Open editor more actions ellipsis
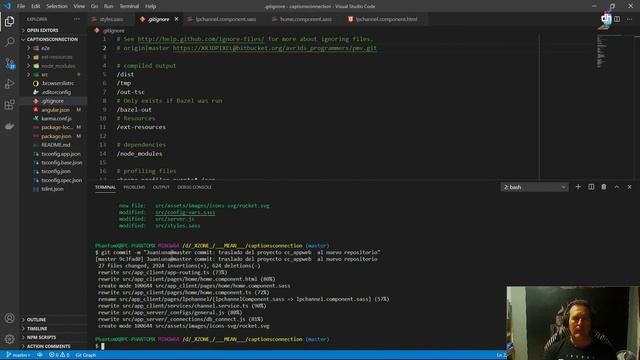Image resolution: width=640 pixels, height=360 pixels. click(629, 19)
